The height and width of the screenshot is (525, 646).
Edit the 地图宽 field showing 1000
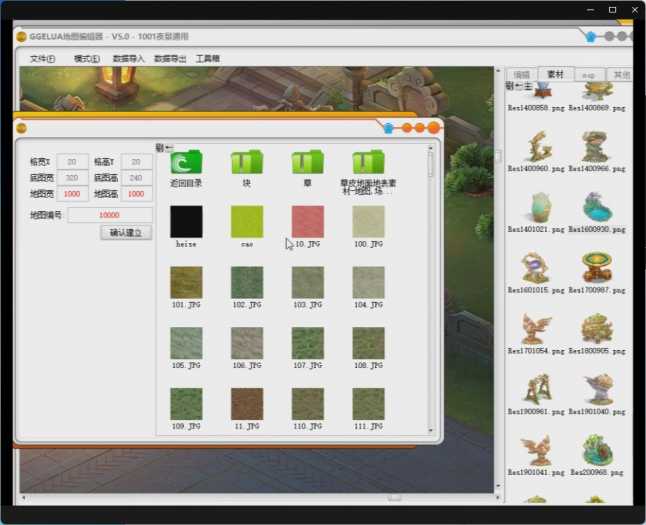(x=72, y=194)
